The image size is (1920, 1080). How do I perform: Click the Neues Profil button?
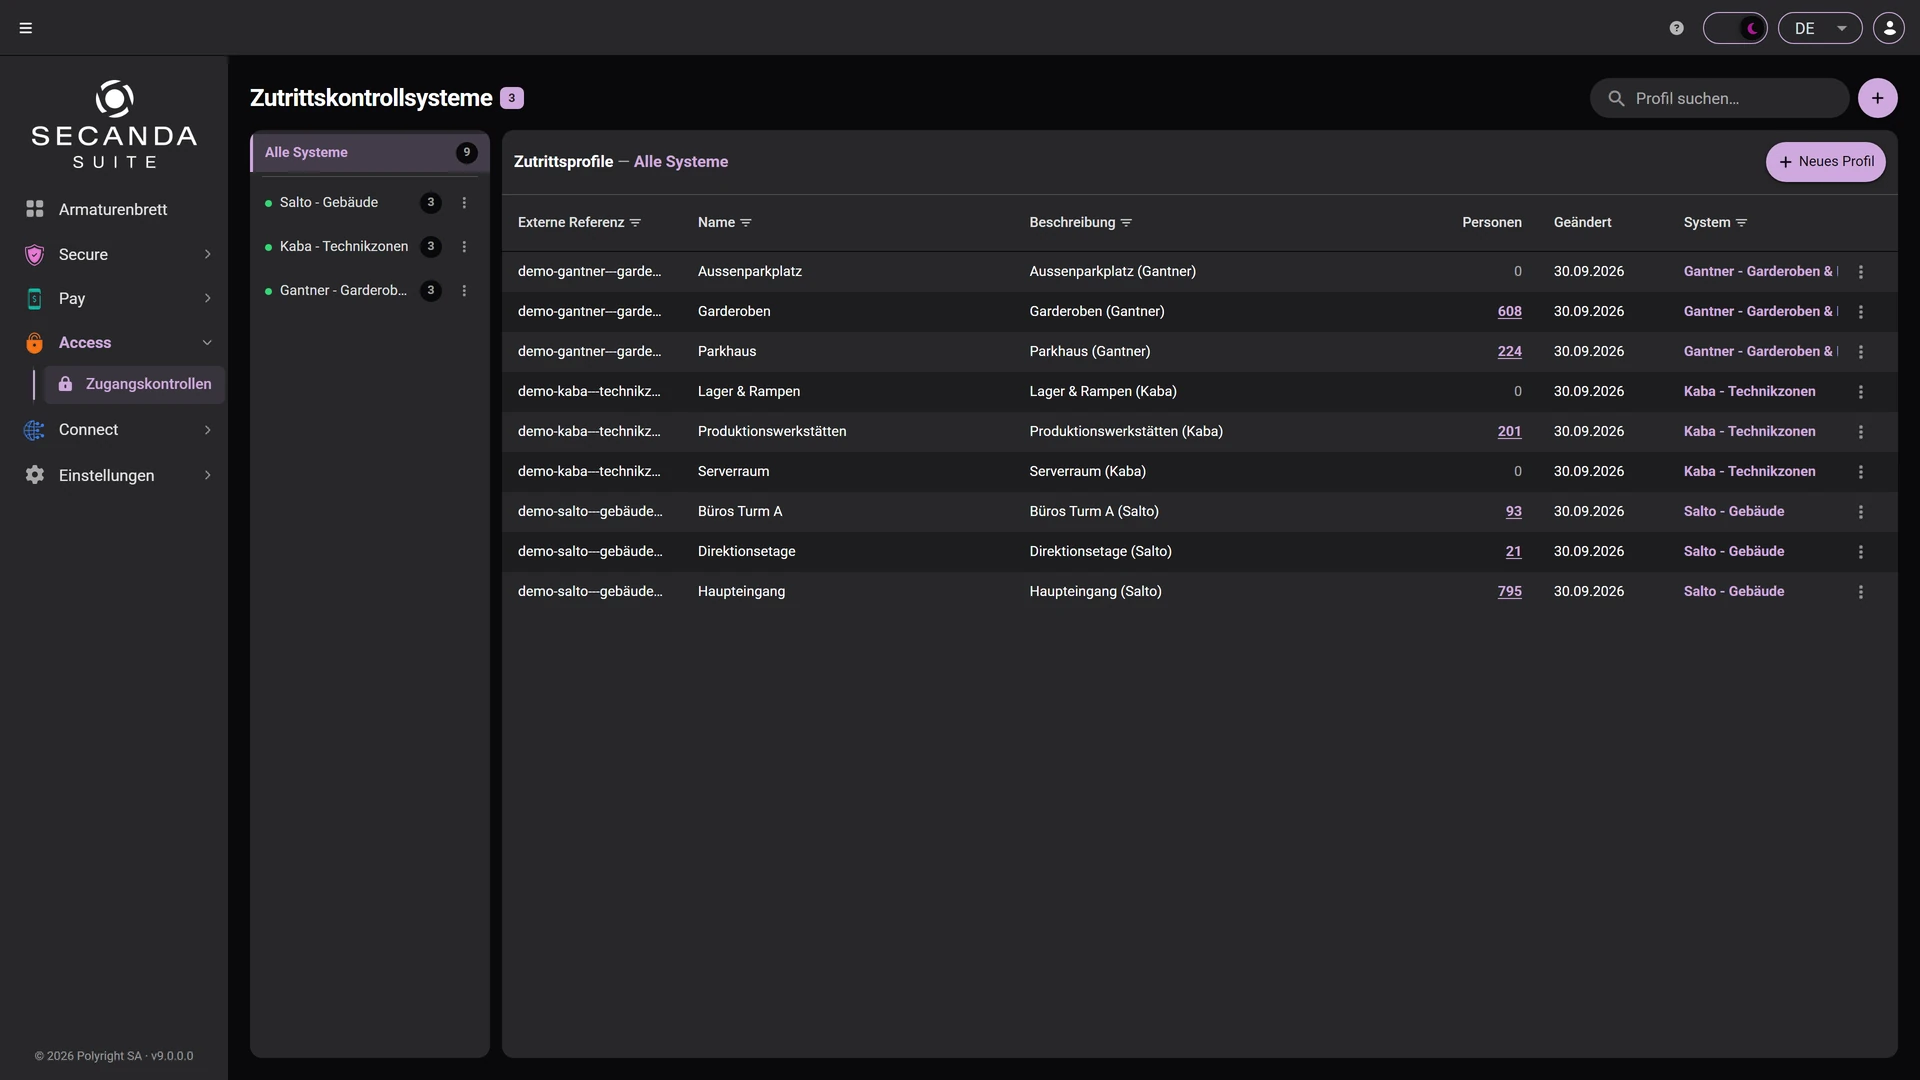[1826, 162]
